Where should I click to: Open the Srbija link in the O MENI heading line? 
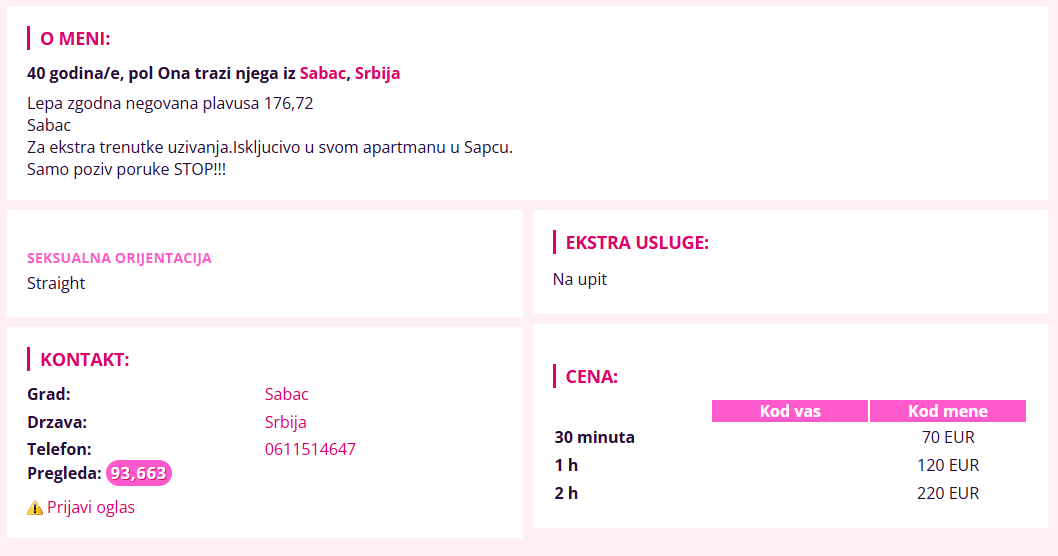point(377,73)
